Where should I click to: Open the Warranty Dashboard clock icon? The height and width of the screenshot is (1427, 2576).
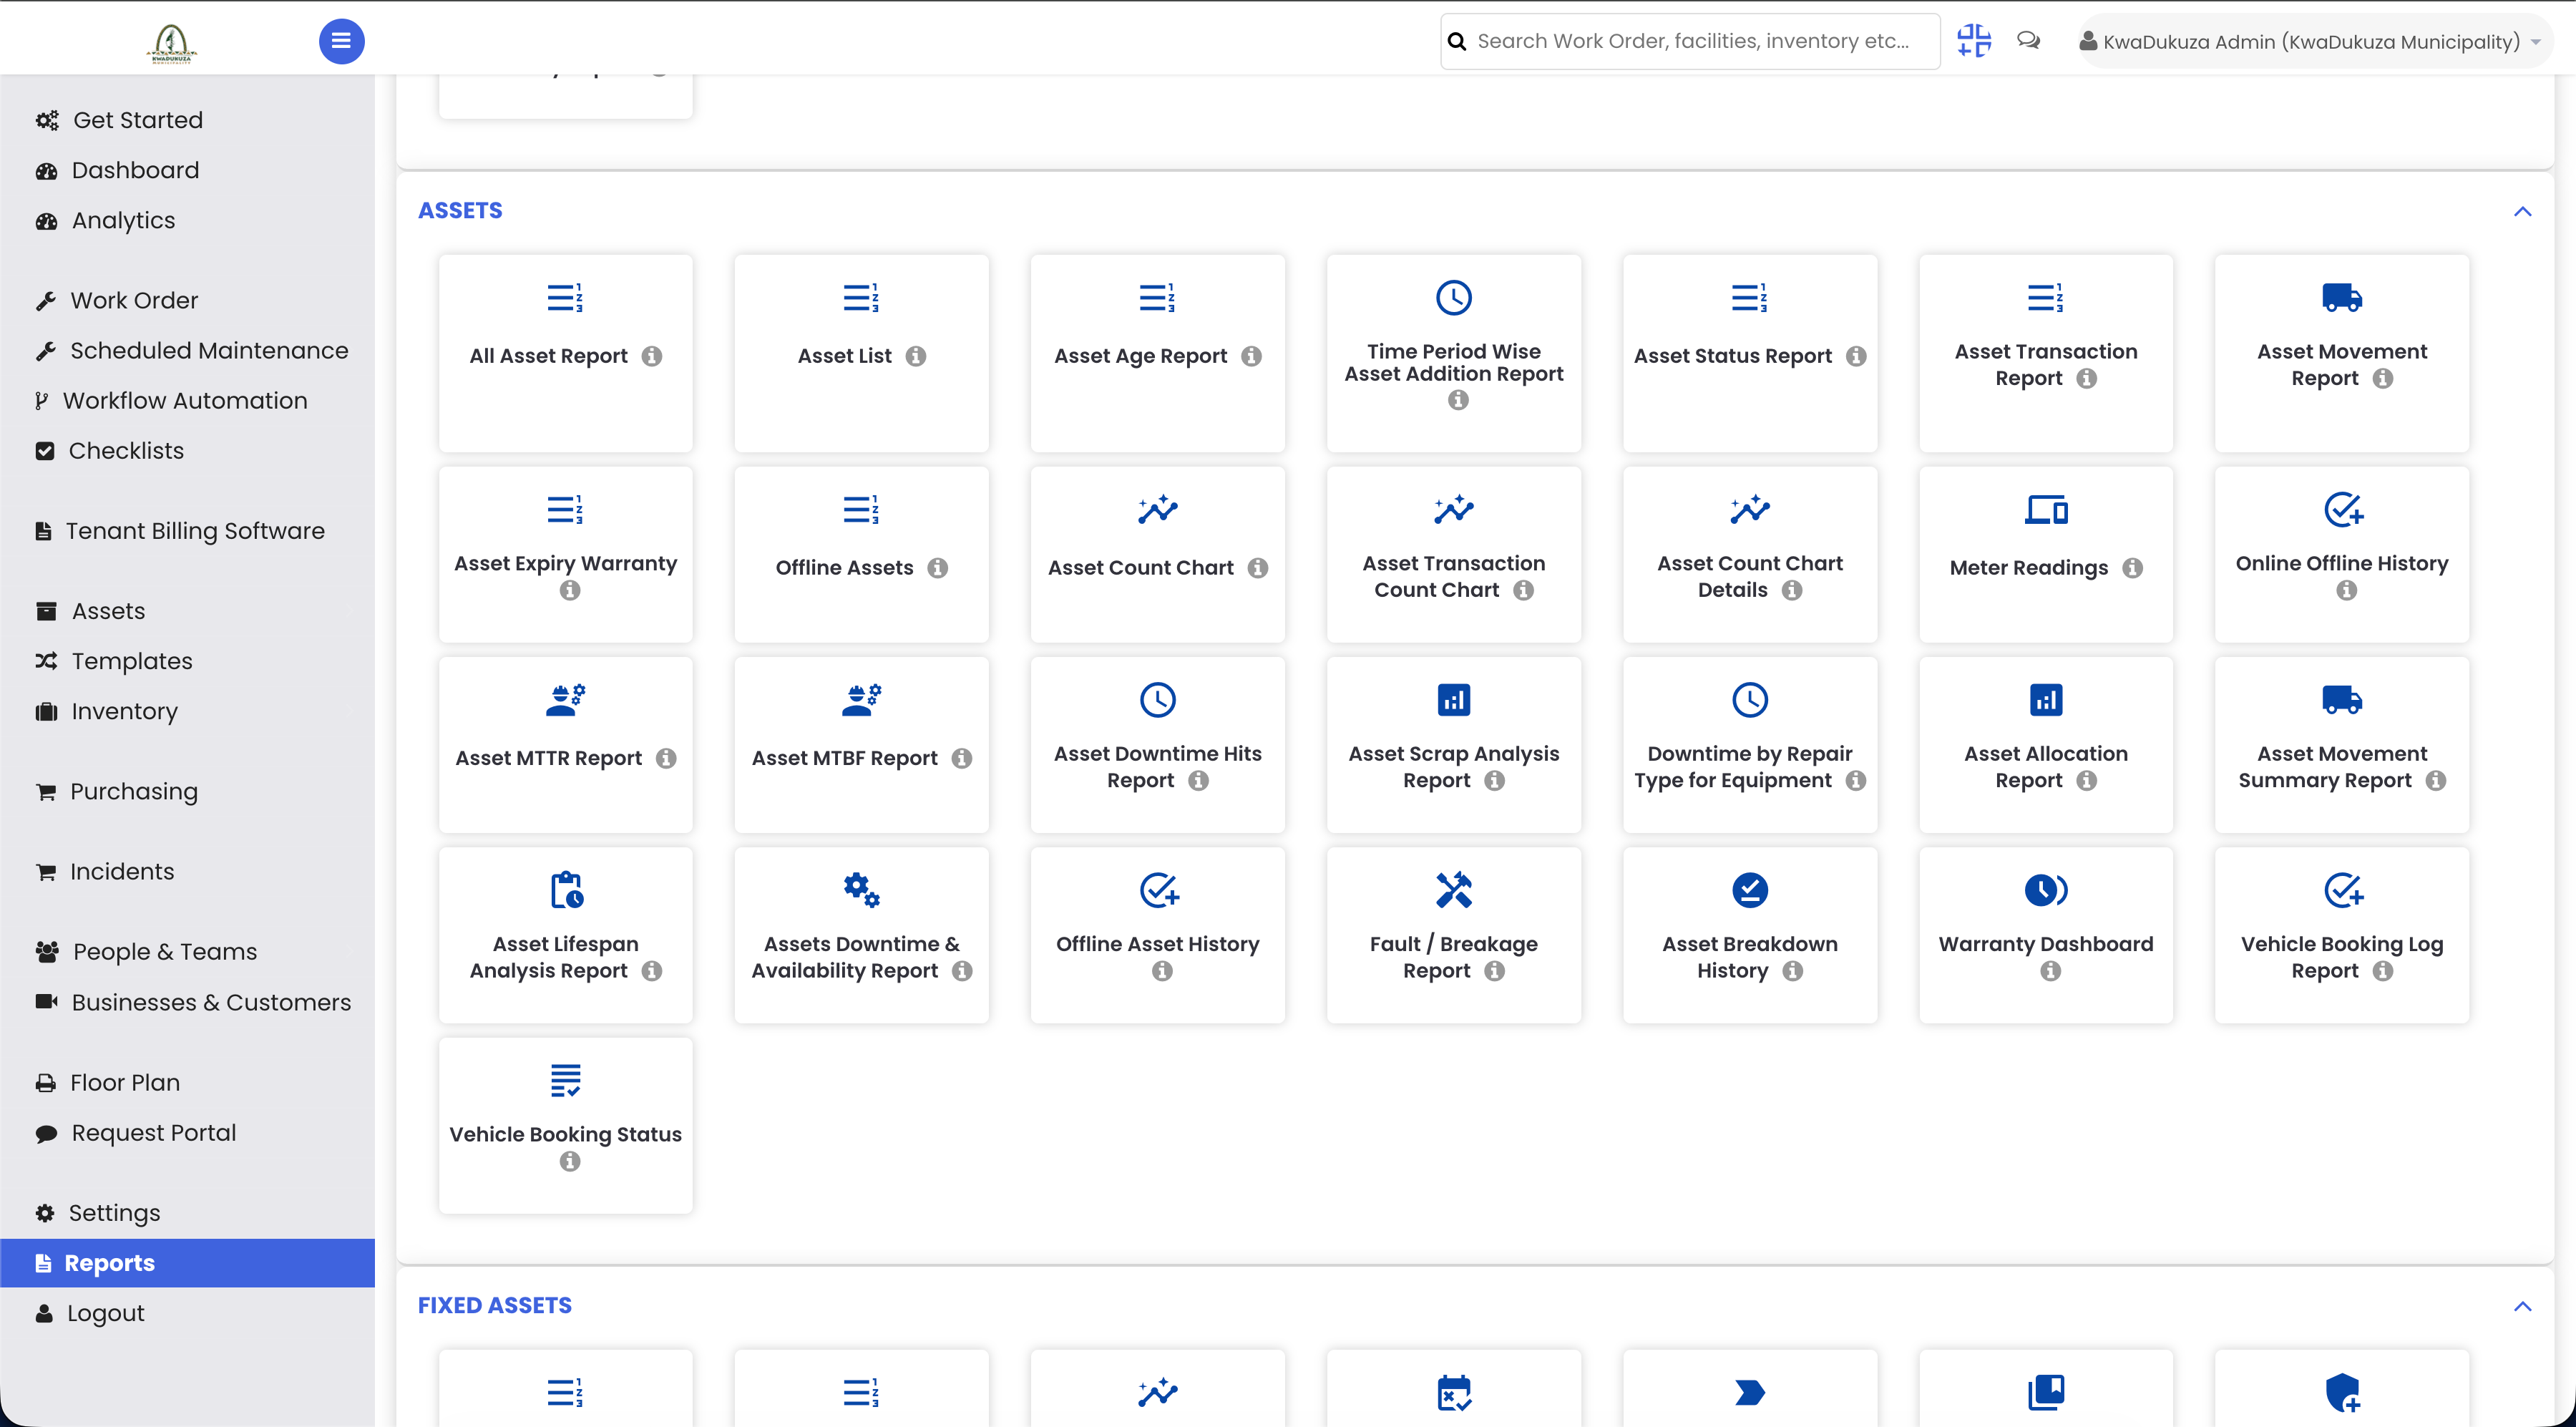pos(2045,890)
